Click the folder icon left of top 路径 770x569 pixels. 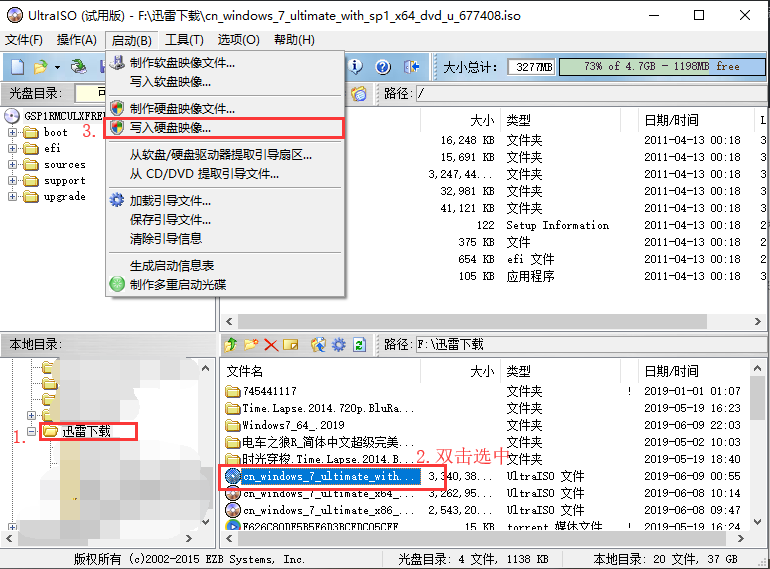359,93
